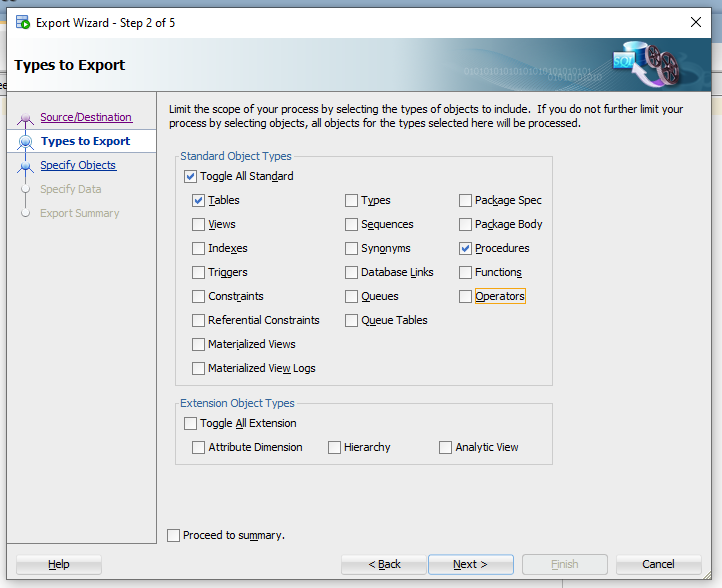The image size is (722, 588).
Task: Check the Queue Tables option
Action: (351, 320)
